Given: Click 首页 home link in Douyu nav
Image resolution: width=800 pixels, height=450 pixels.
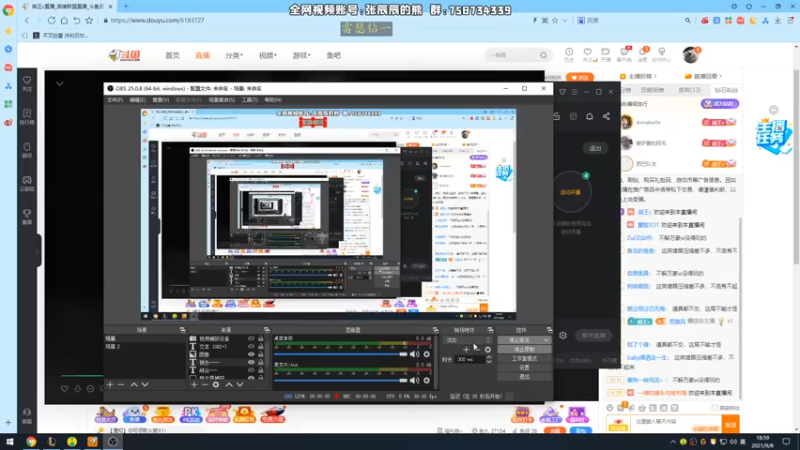Looking at the screenshot, I should click(x=172, y=55).
